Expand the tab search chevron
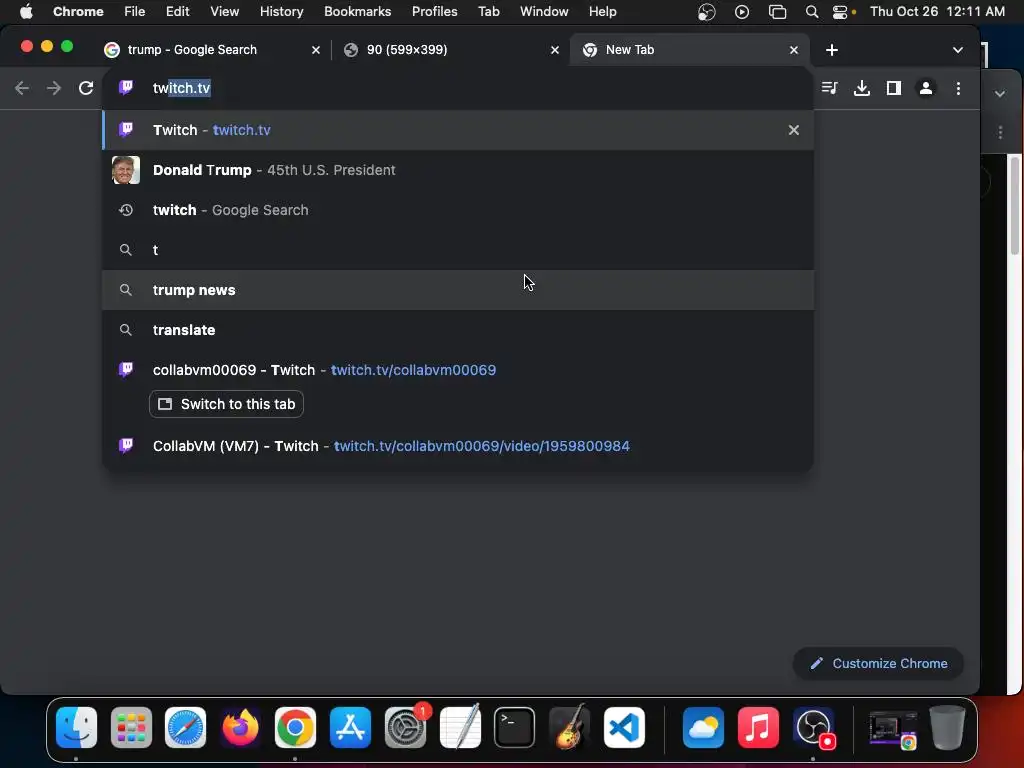 click(x=957, y=50)
